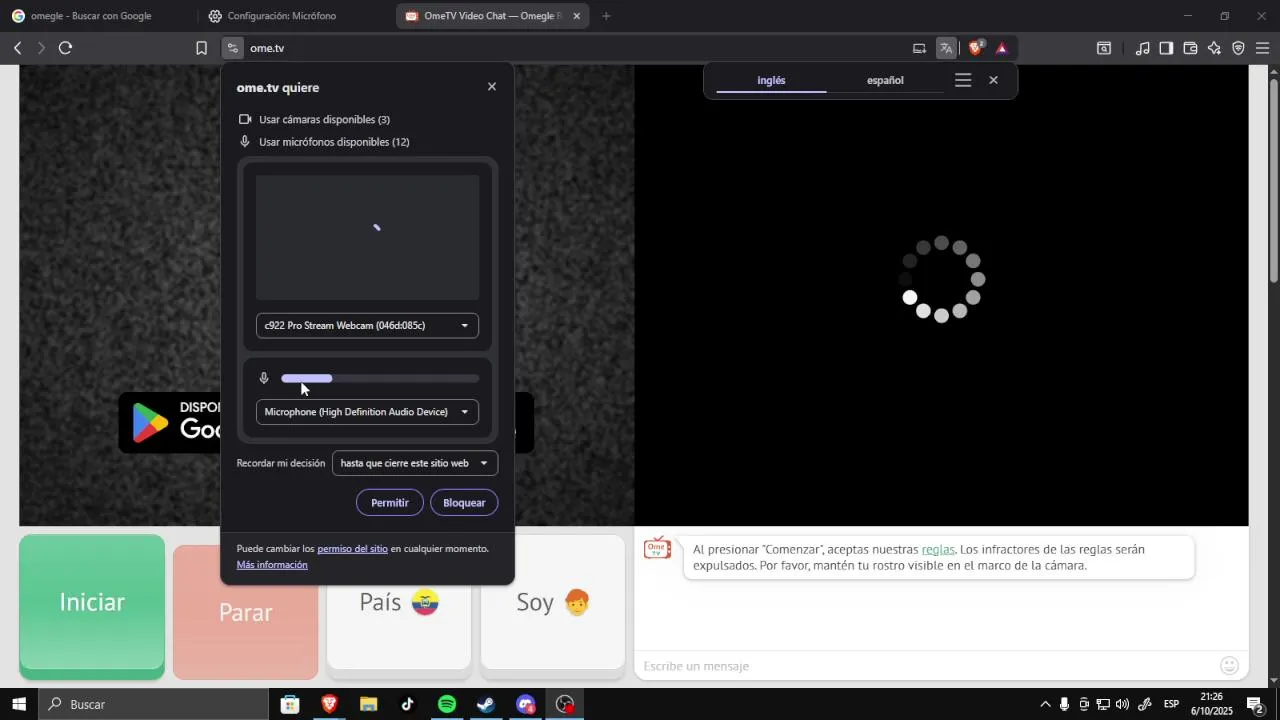Click the camera preview area in dialog
The width and height of the screenshot is (1280, 720).
[367, 238]
